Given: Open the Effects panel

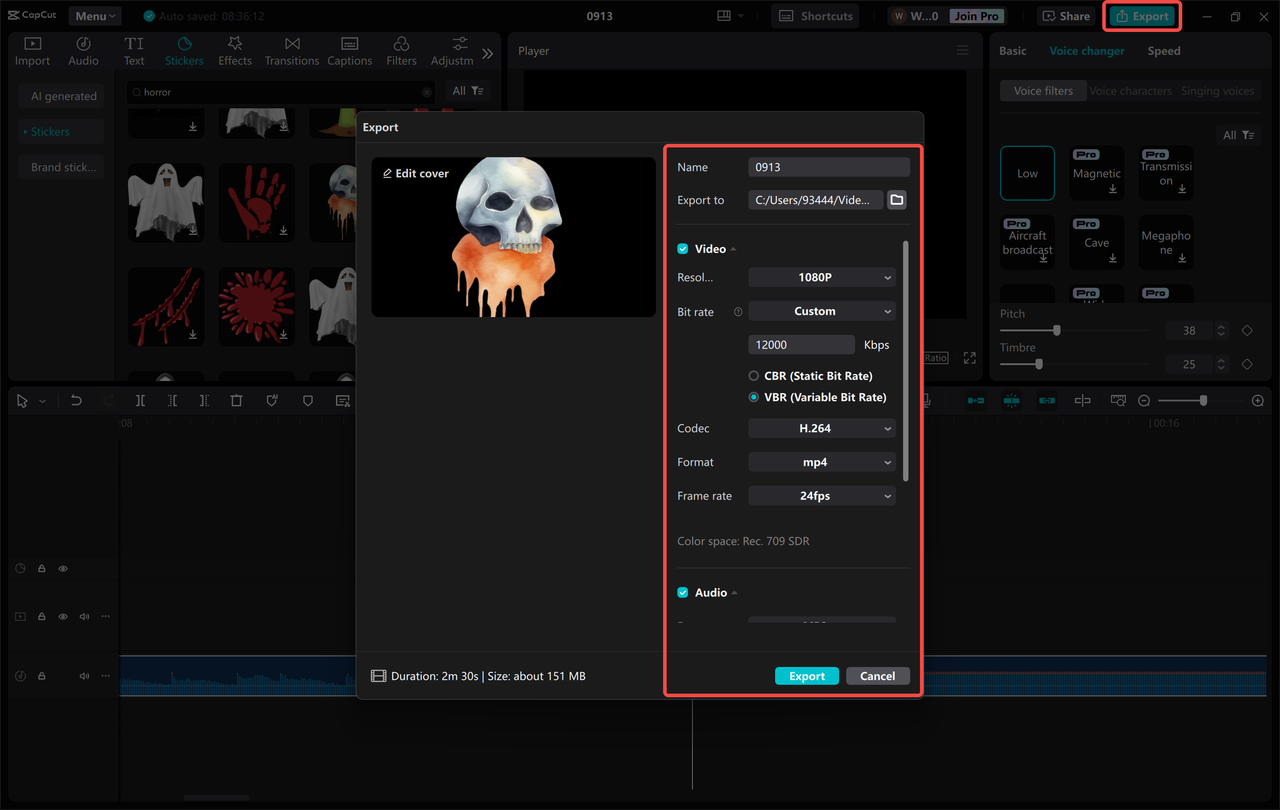Looking at the screenshot, I should tap(235, 50).
